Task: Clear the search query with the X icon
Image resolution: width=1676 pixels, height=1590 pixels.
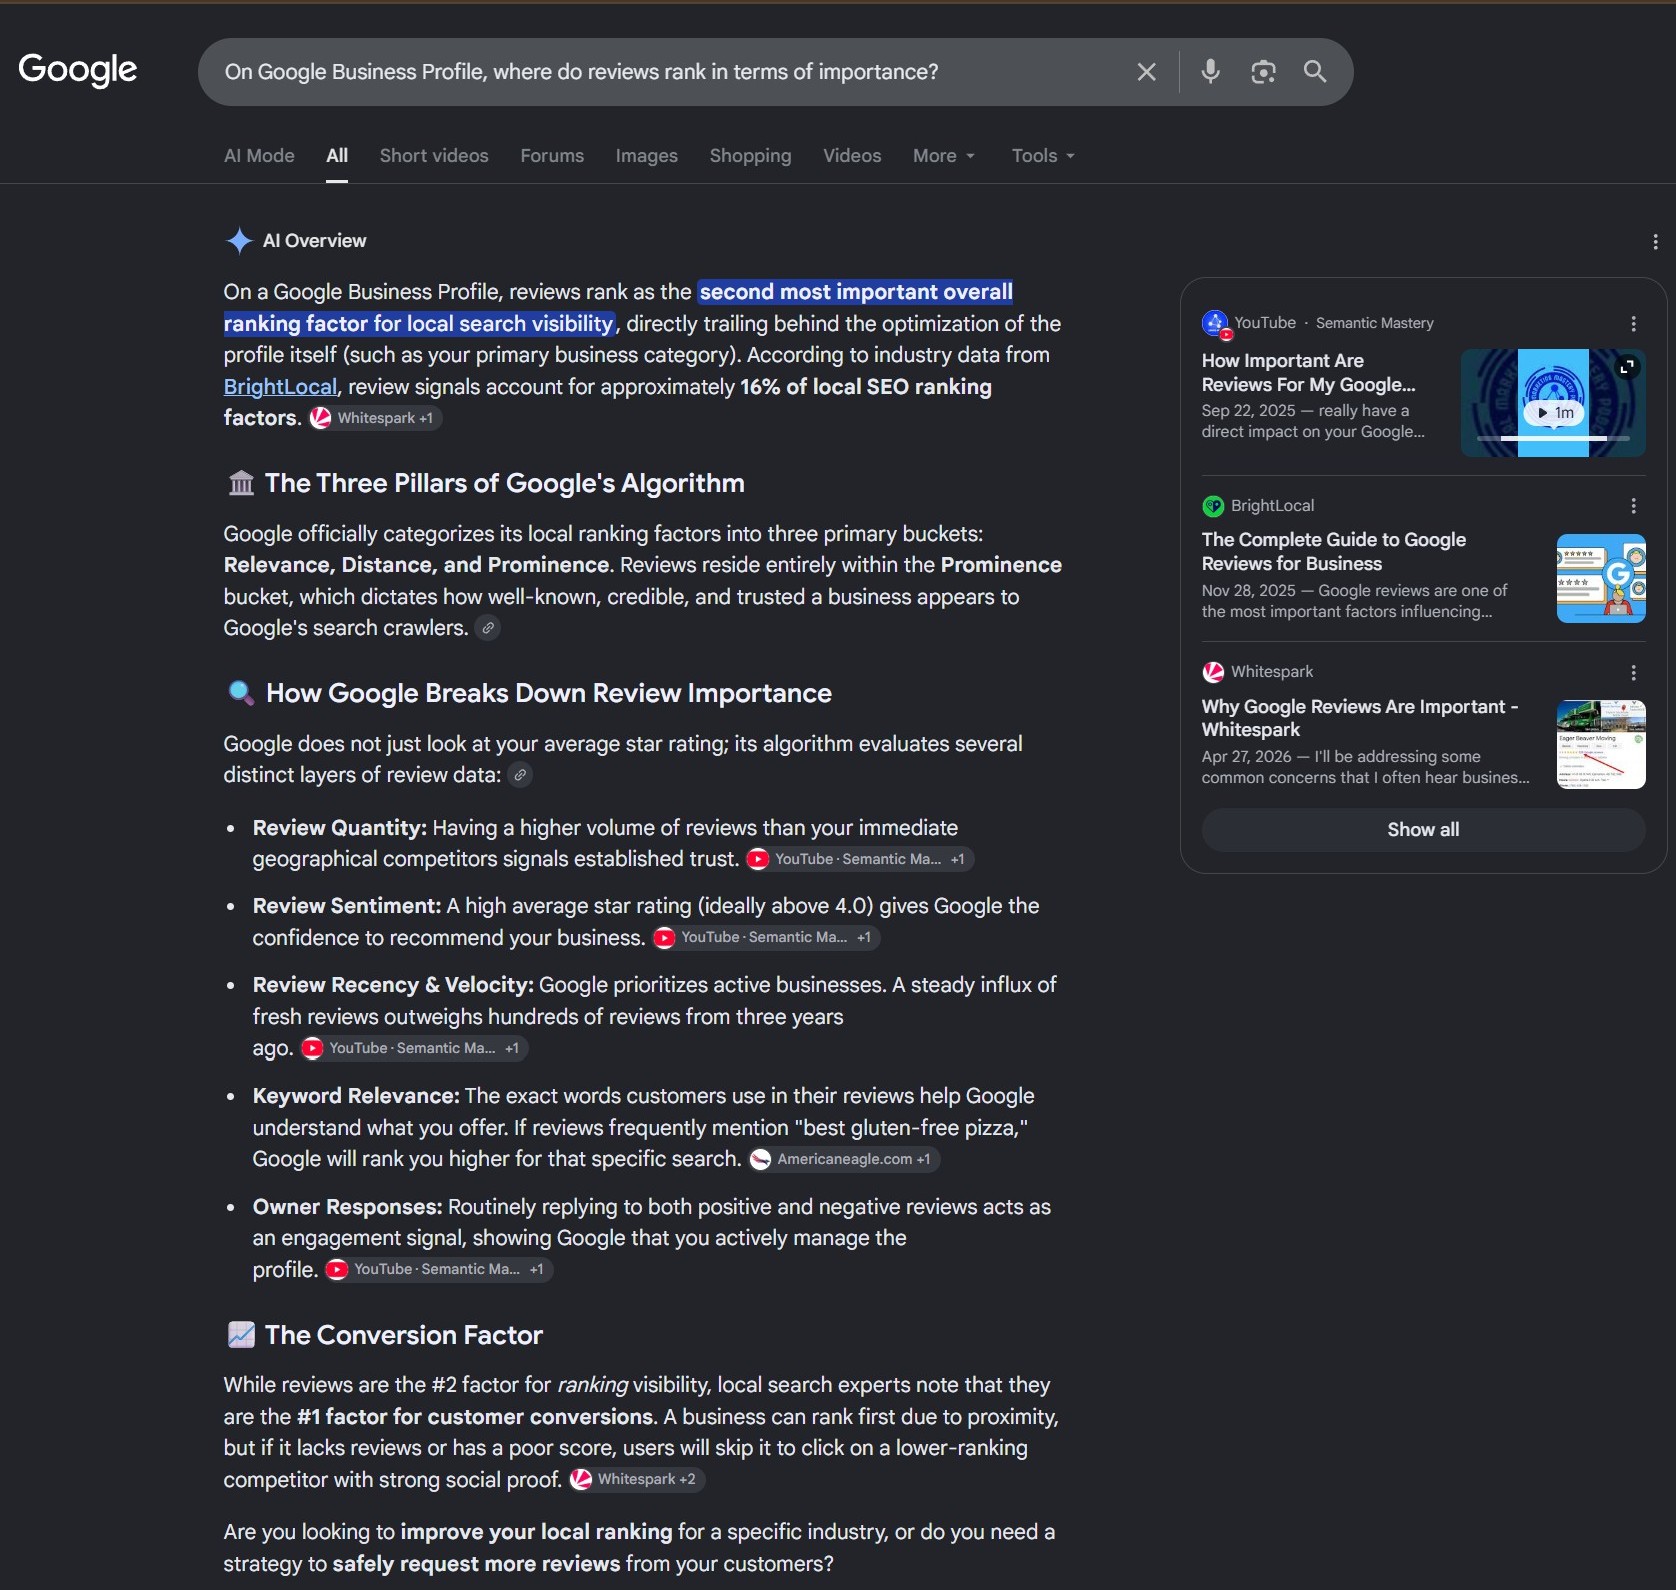Action: [1147, 72]
